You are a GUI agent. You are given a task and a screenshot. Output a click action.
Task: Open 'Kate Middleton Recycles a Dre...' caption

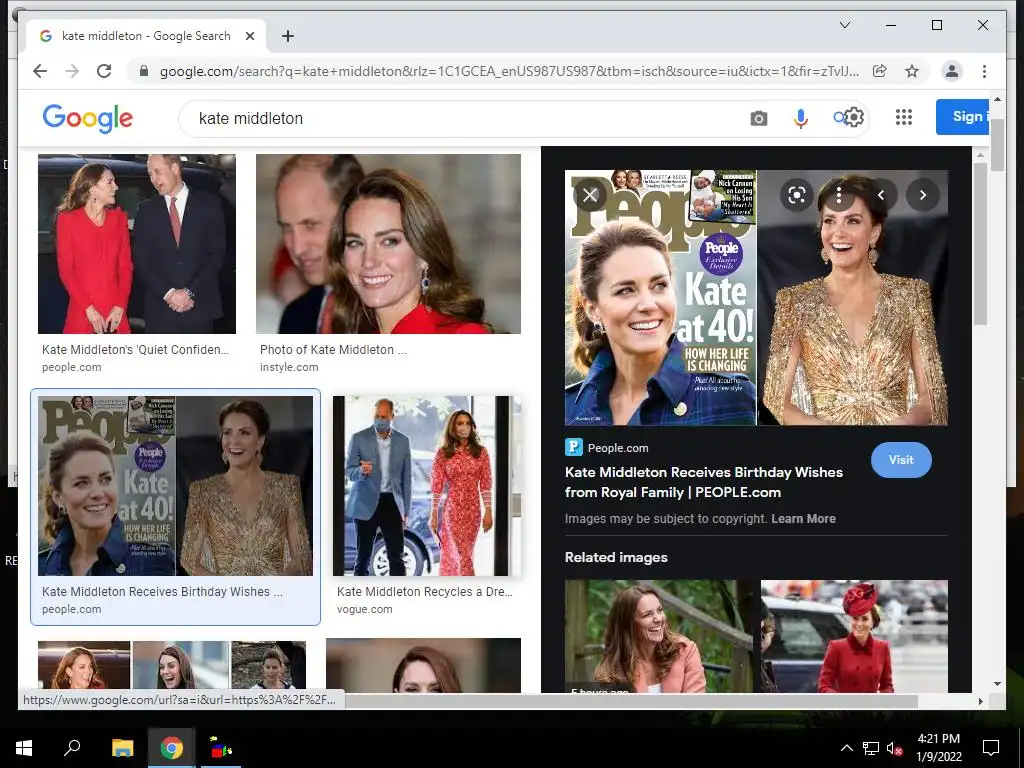click(424, 592)
